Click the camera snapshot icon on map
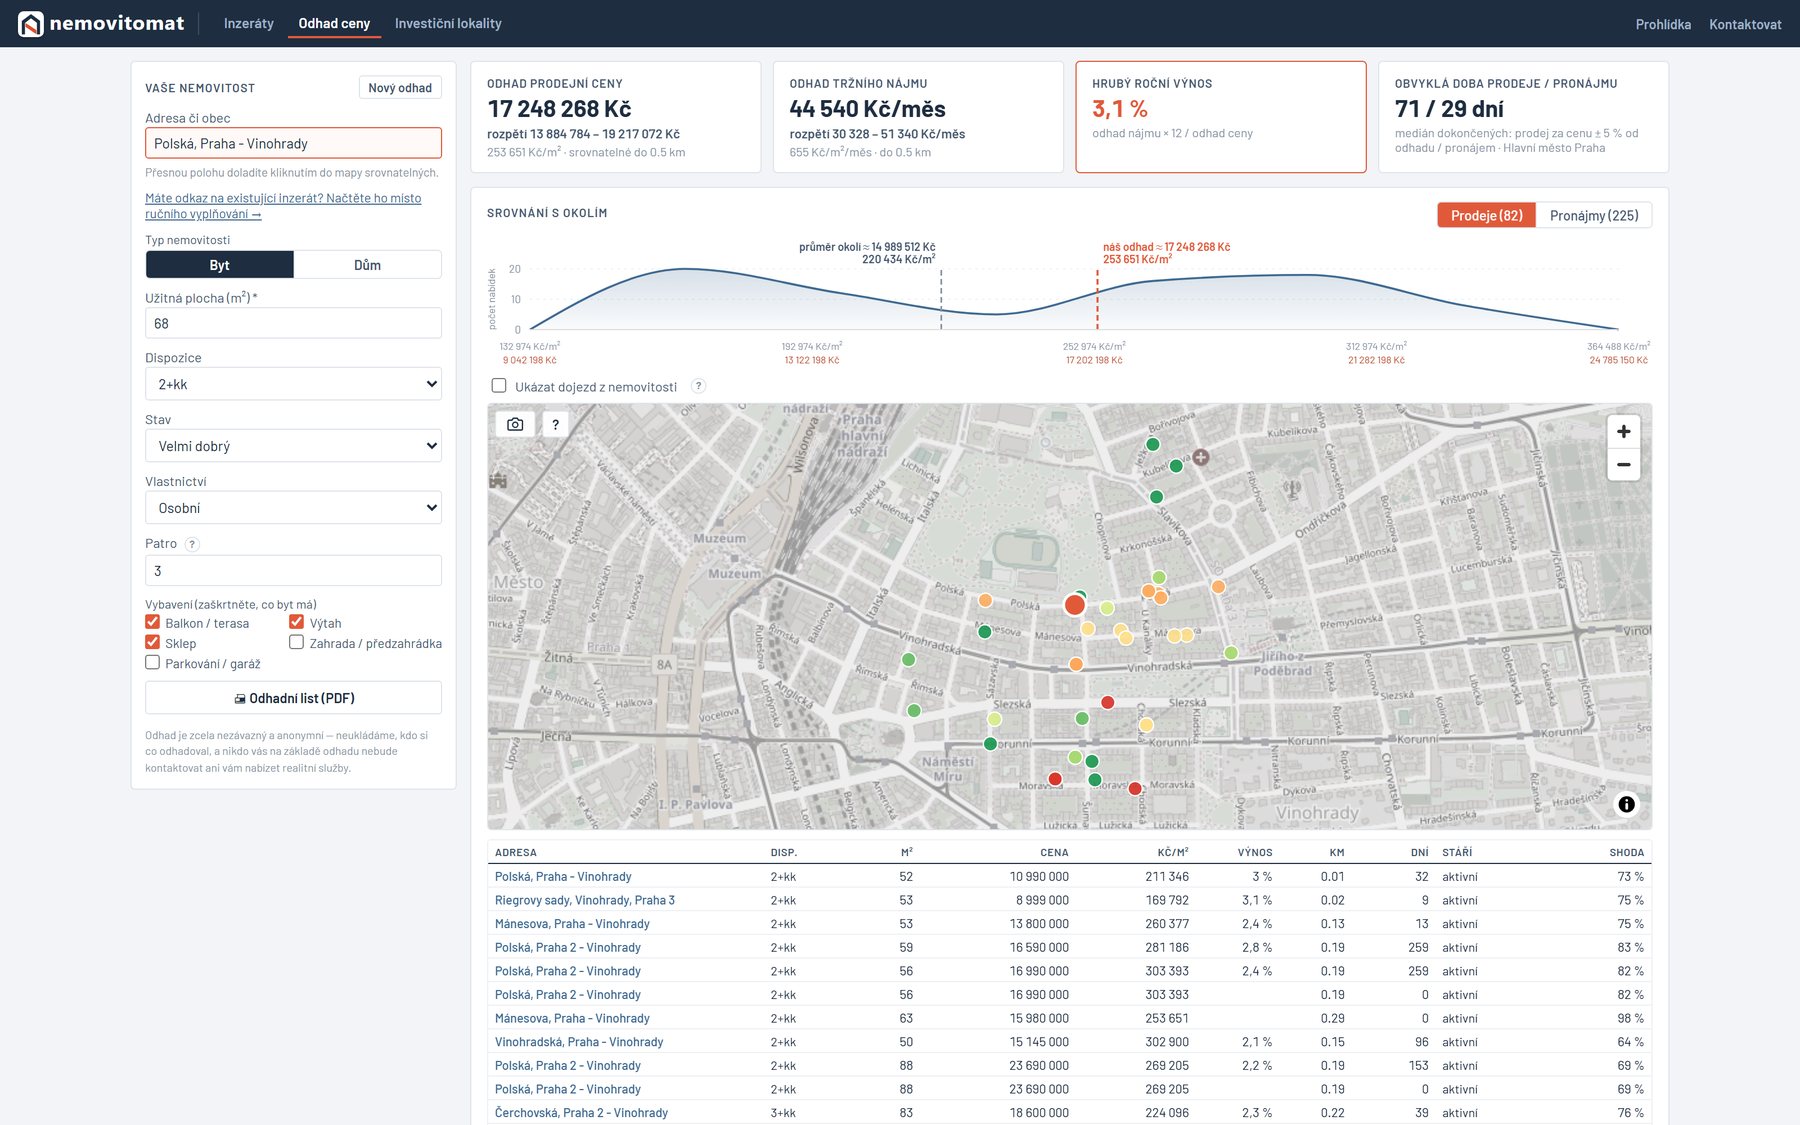This screenshot has width=1800, height=1125. (515, 424)
